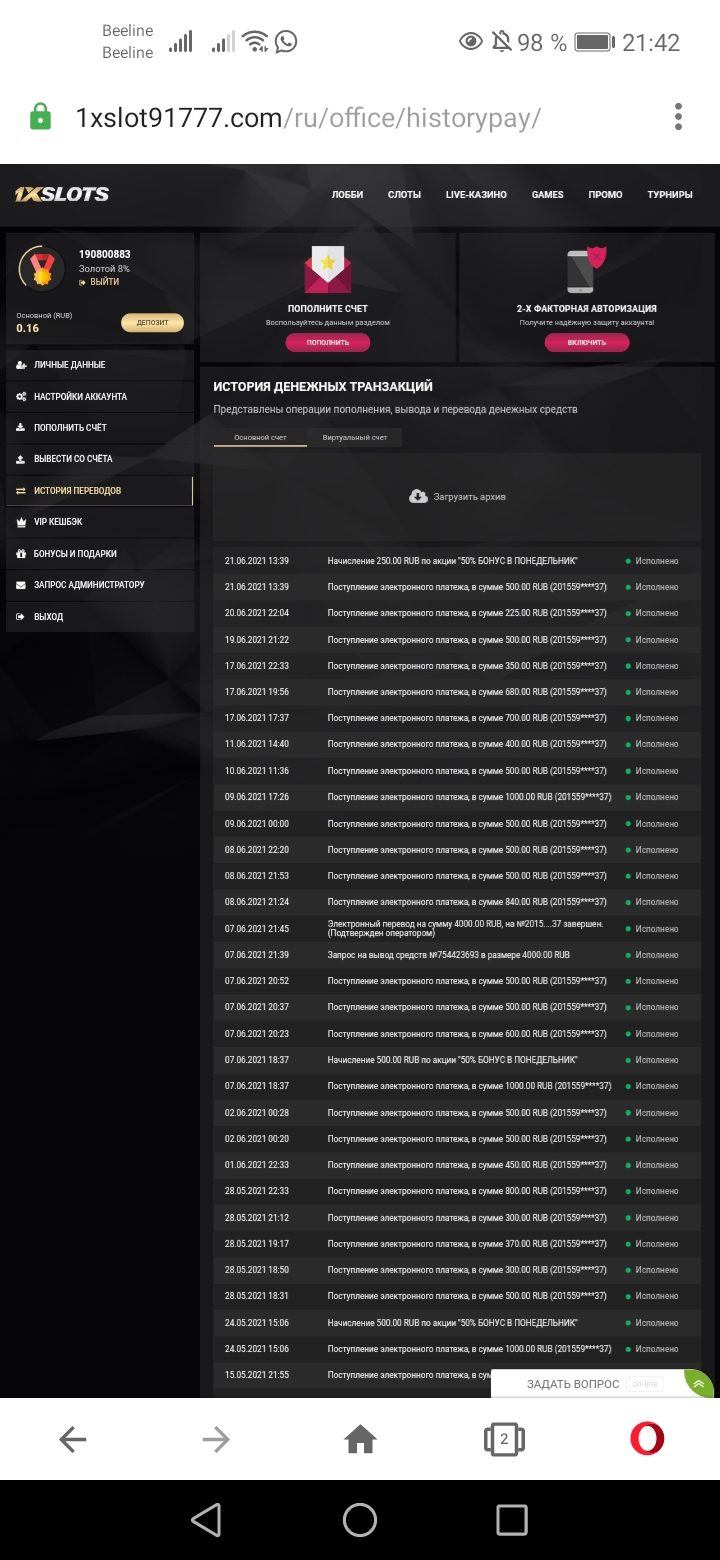Click the browser back arrow

(73, 1439)
